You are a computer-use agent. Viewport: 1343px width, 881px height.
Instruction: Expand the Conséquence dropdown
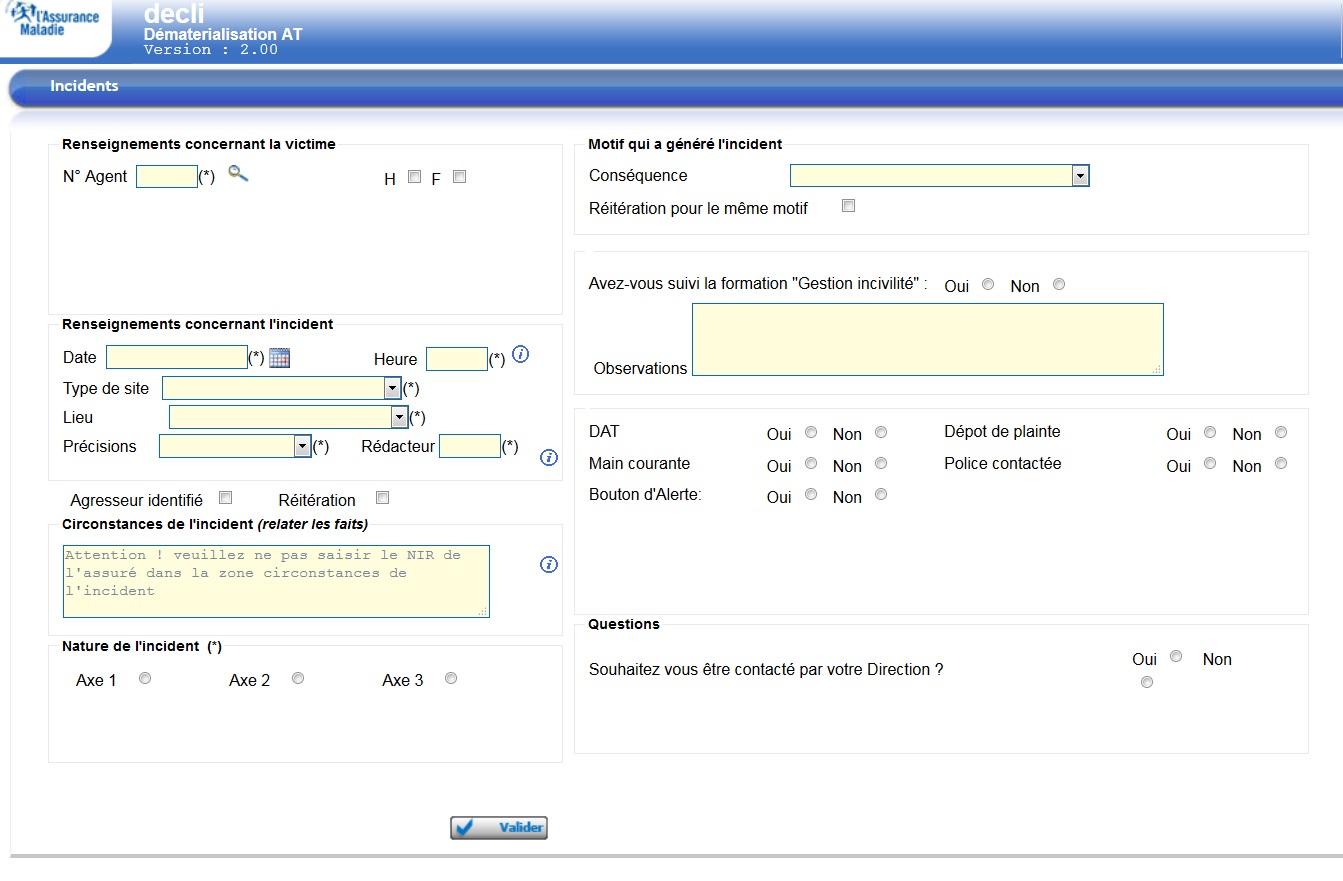[x=1080, y=176]
